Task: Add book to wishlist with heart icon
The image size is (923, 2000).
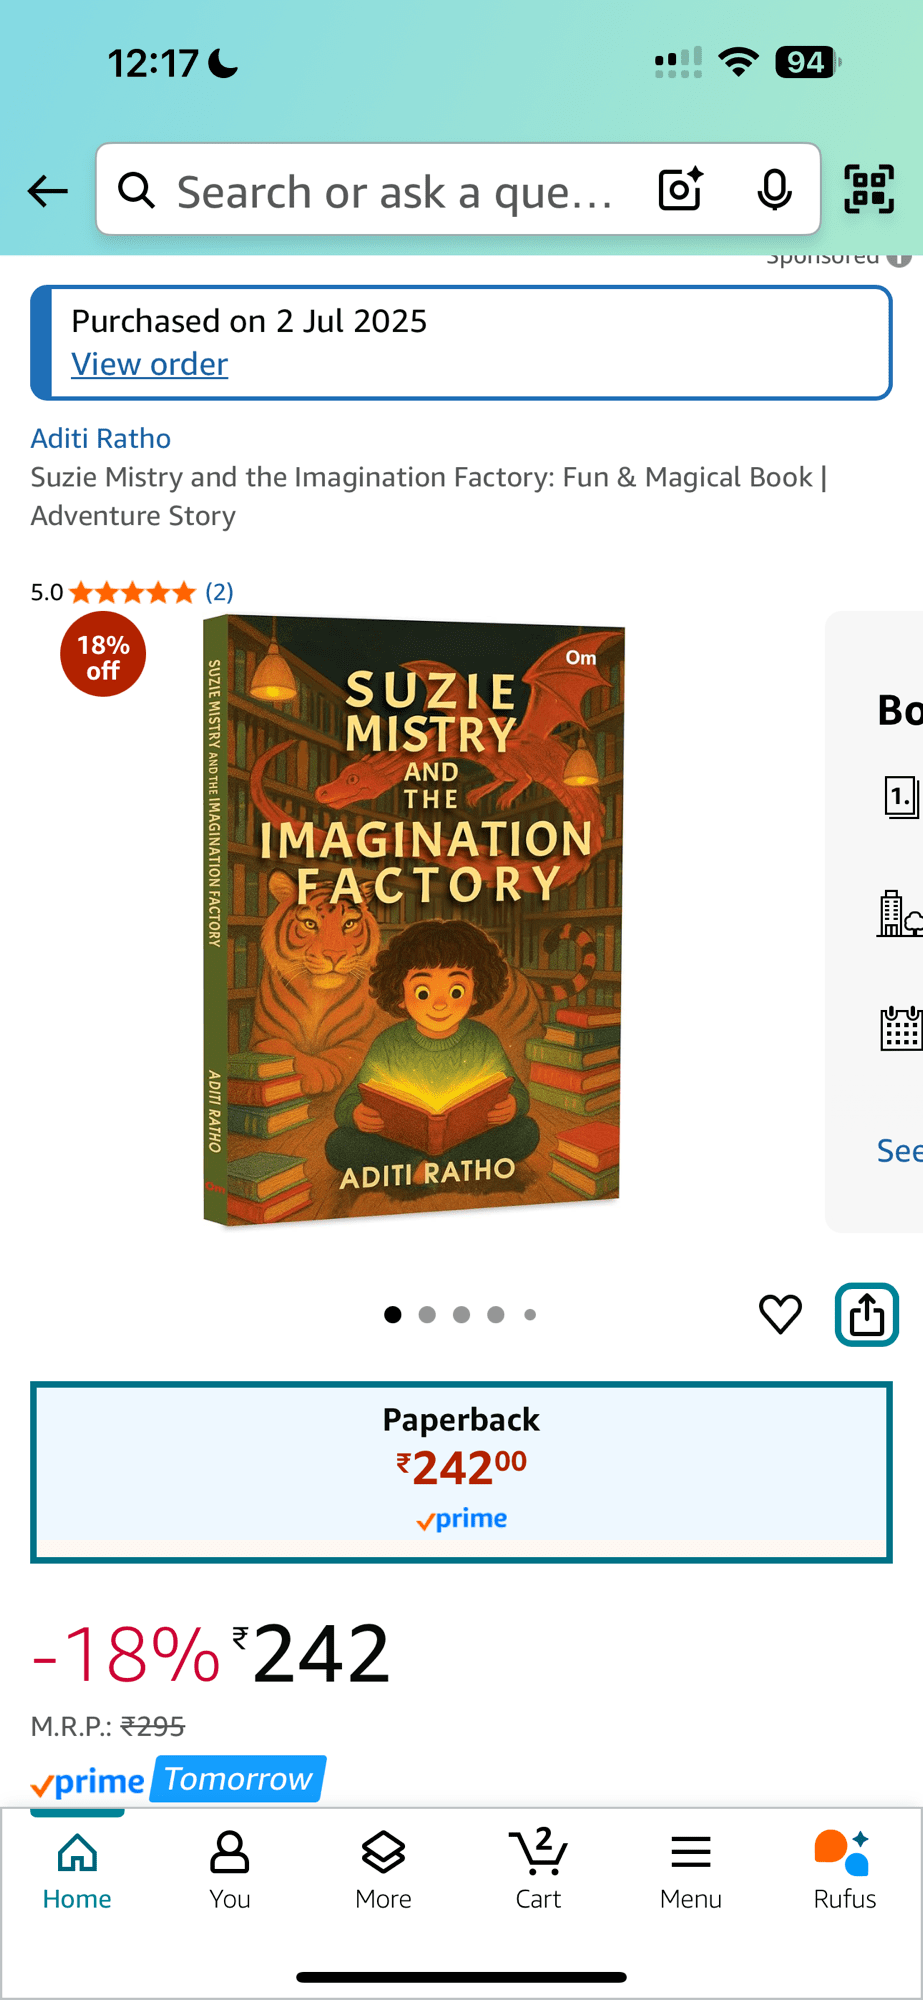Action: 780,1314
